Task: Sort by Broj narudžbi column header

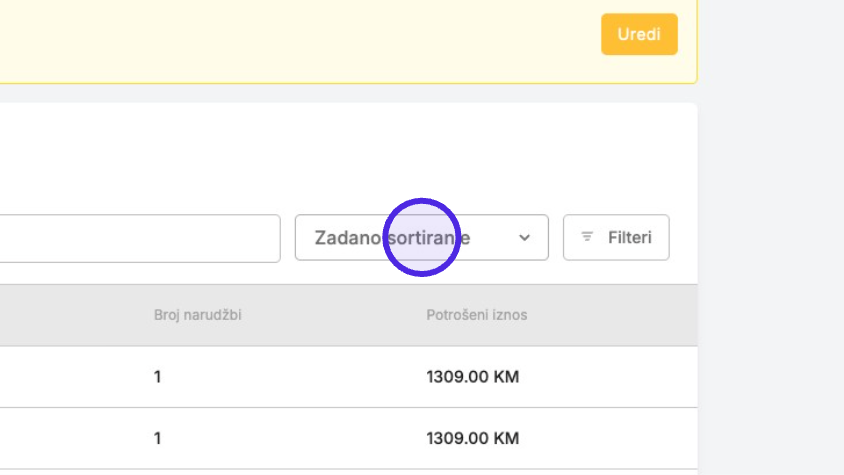Action: 198,315
